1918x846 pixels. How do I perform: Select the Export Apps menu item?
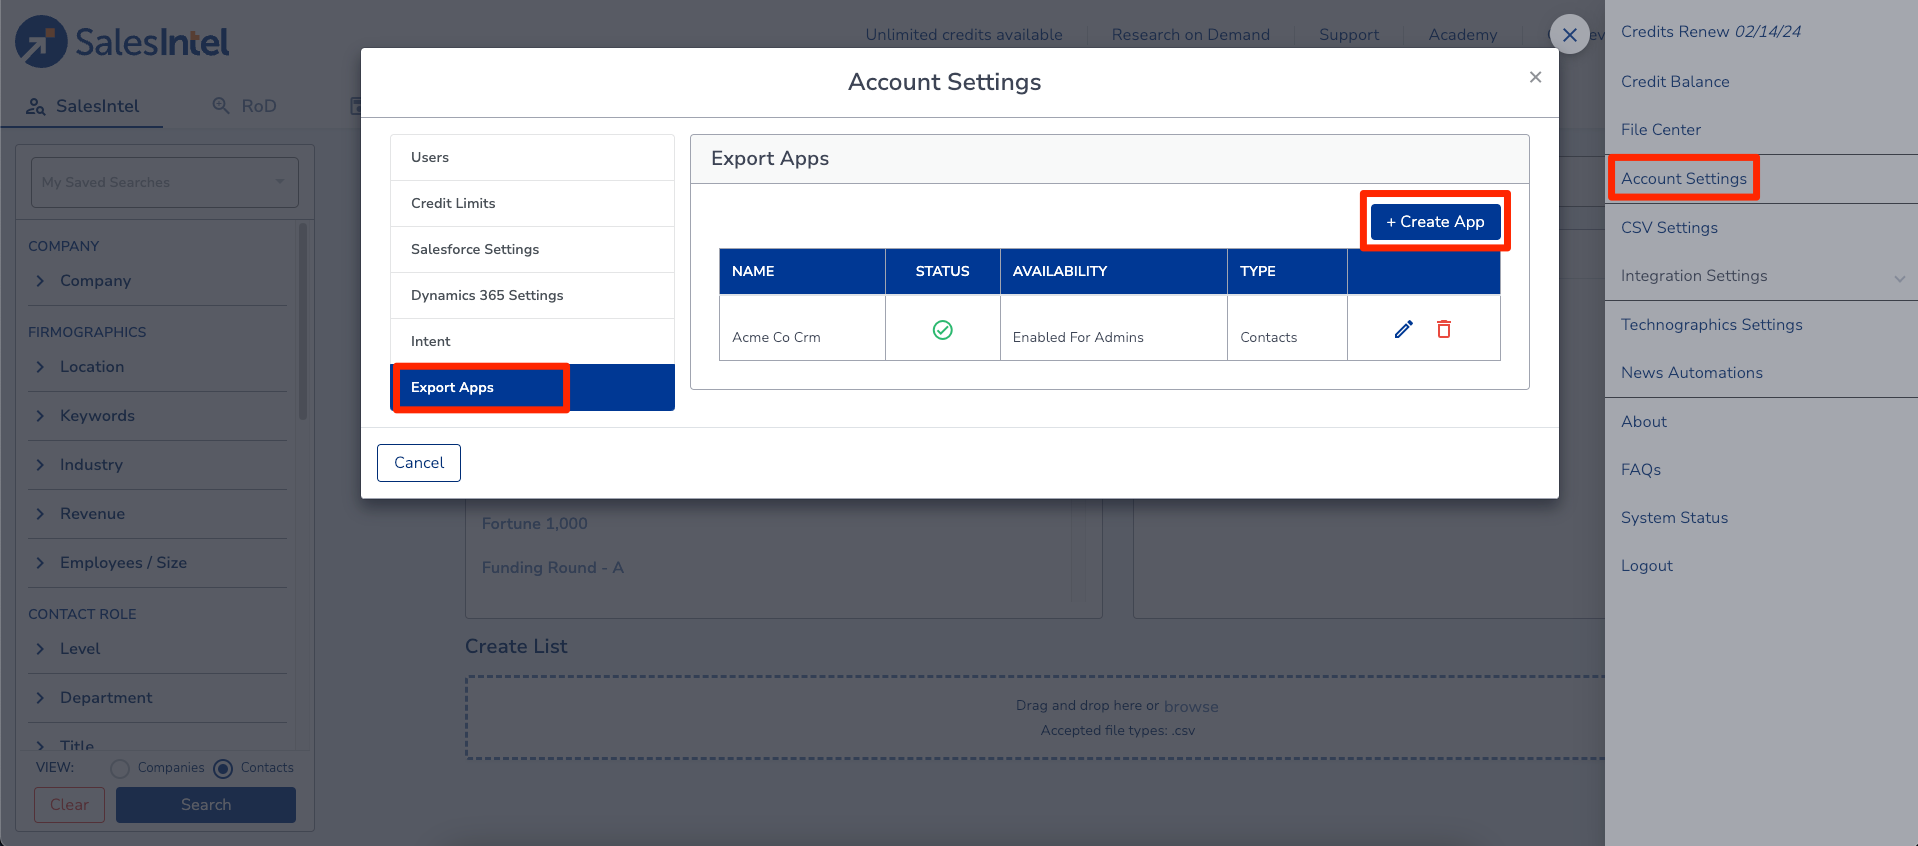453,387
